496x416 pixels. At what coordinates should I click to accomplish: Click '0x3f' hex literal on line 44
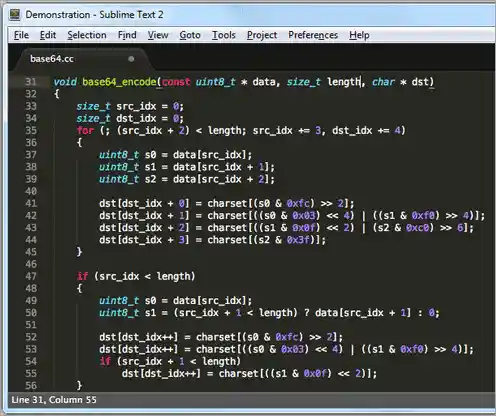[298, 240]
